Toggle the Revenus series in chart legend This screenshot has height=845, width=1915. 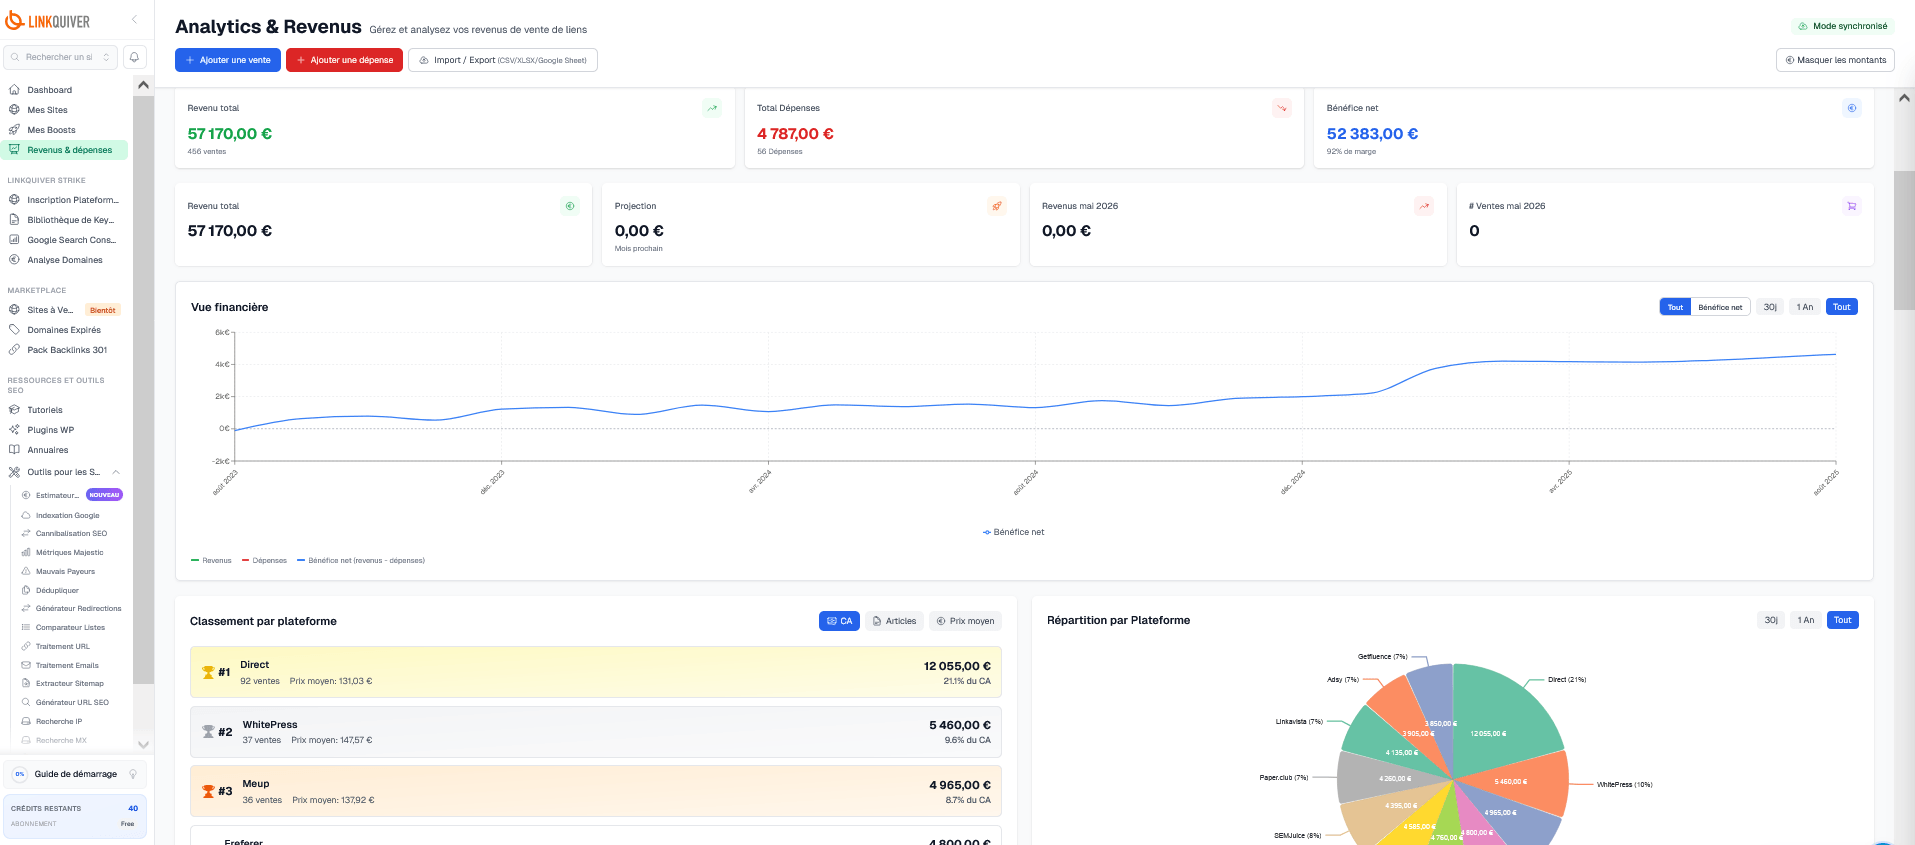211,561
